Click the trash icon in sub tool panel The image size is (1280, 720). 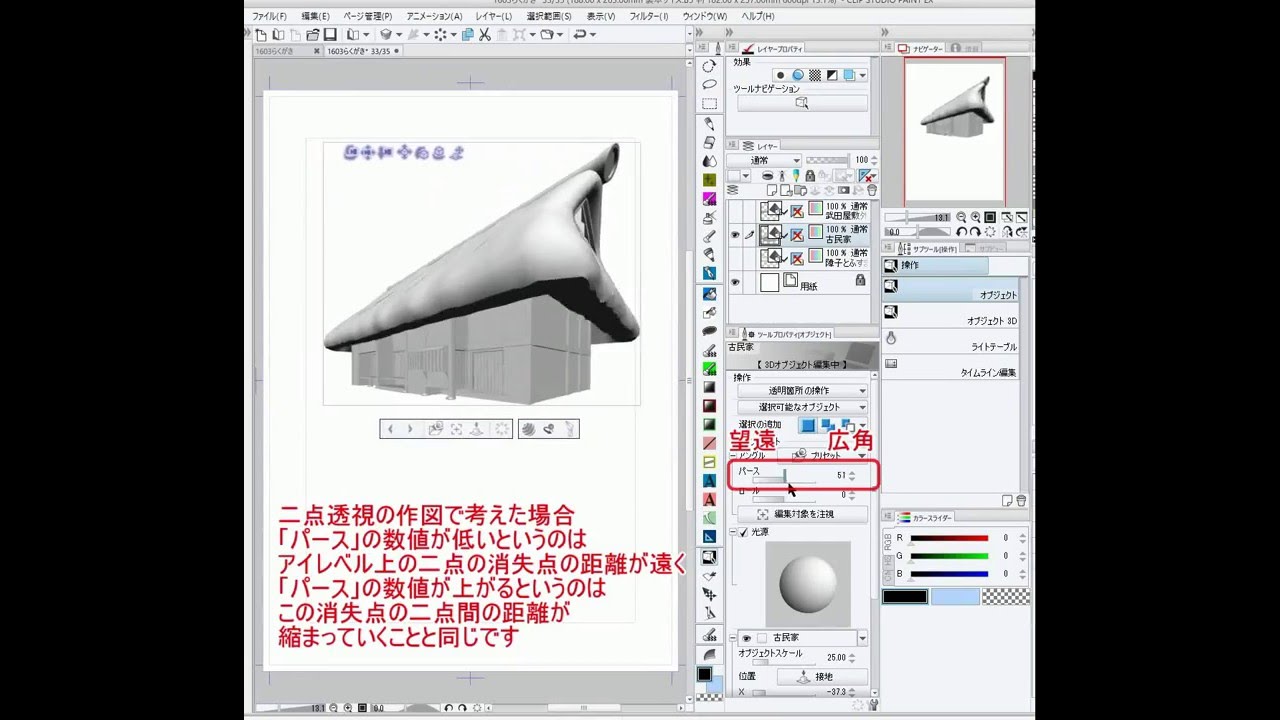pos(1021,501)
